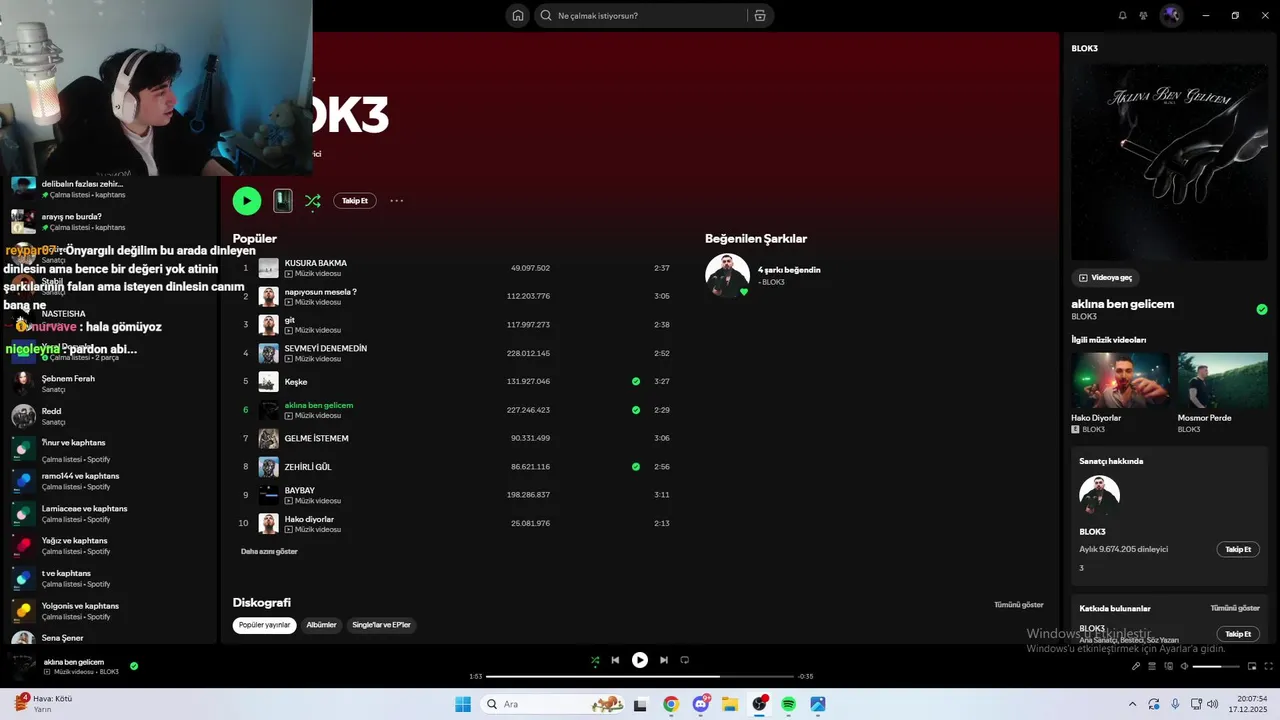Viewport: 1280px width, 720px height.
Task: Select Hako diyorlar in popular list
Action: 455,523
